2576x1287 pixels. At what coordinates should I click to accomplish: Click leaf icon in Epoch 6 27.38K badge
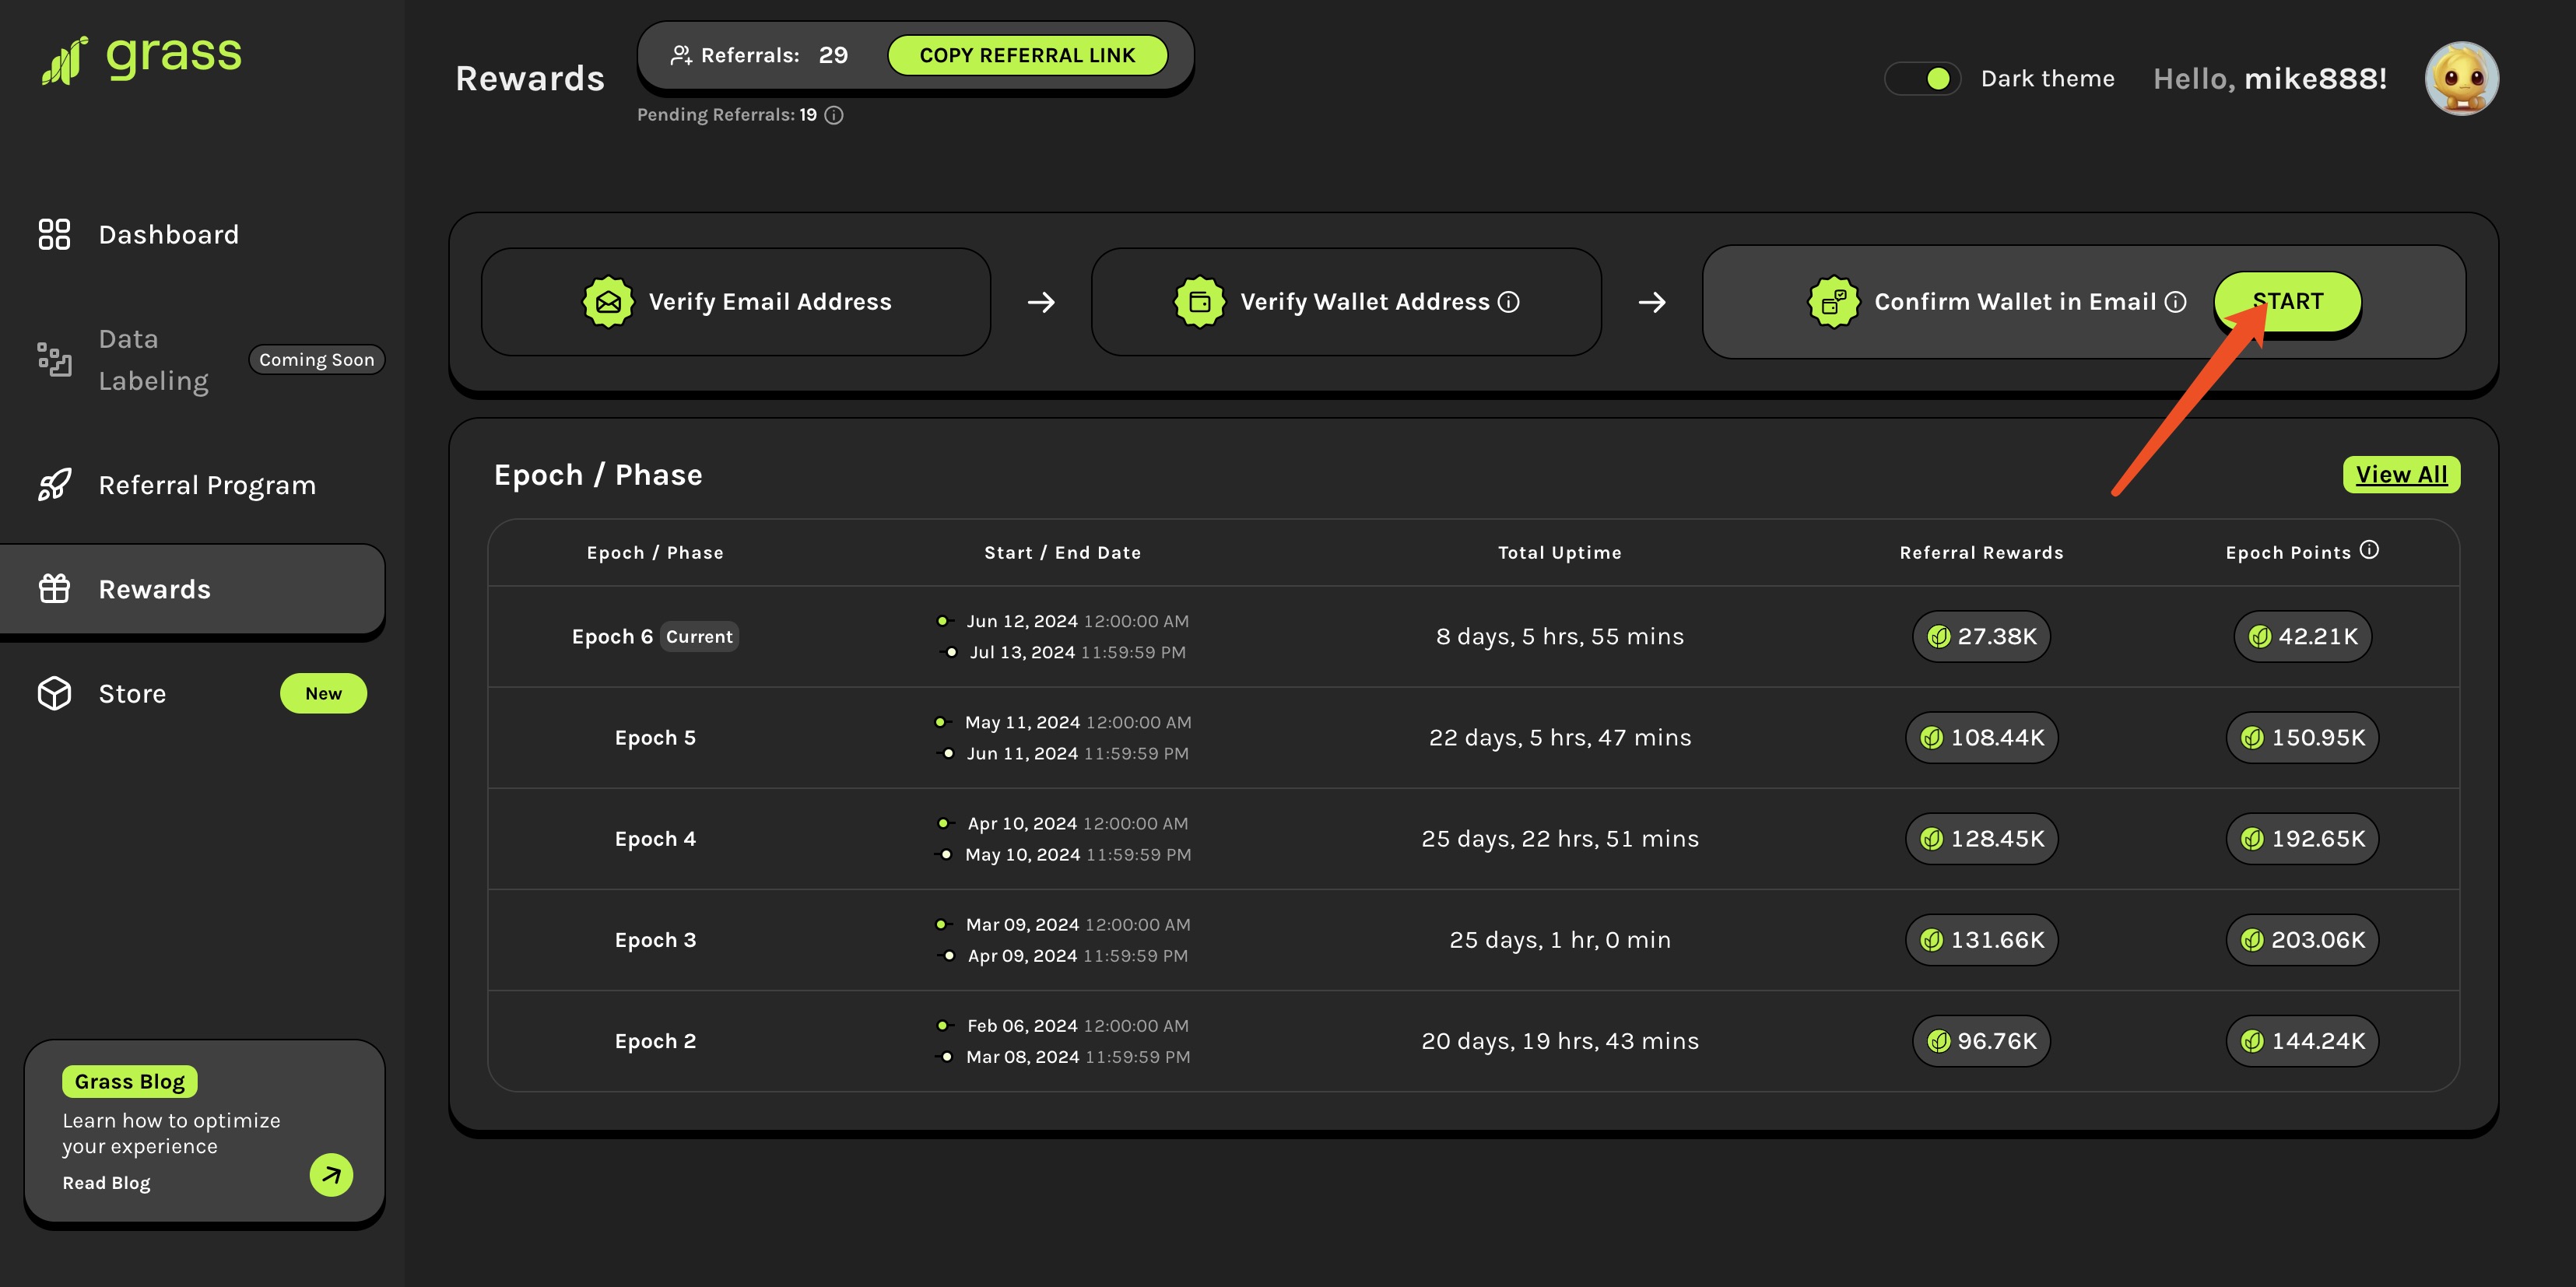tap(1938, 637)
